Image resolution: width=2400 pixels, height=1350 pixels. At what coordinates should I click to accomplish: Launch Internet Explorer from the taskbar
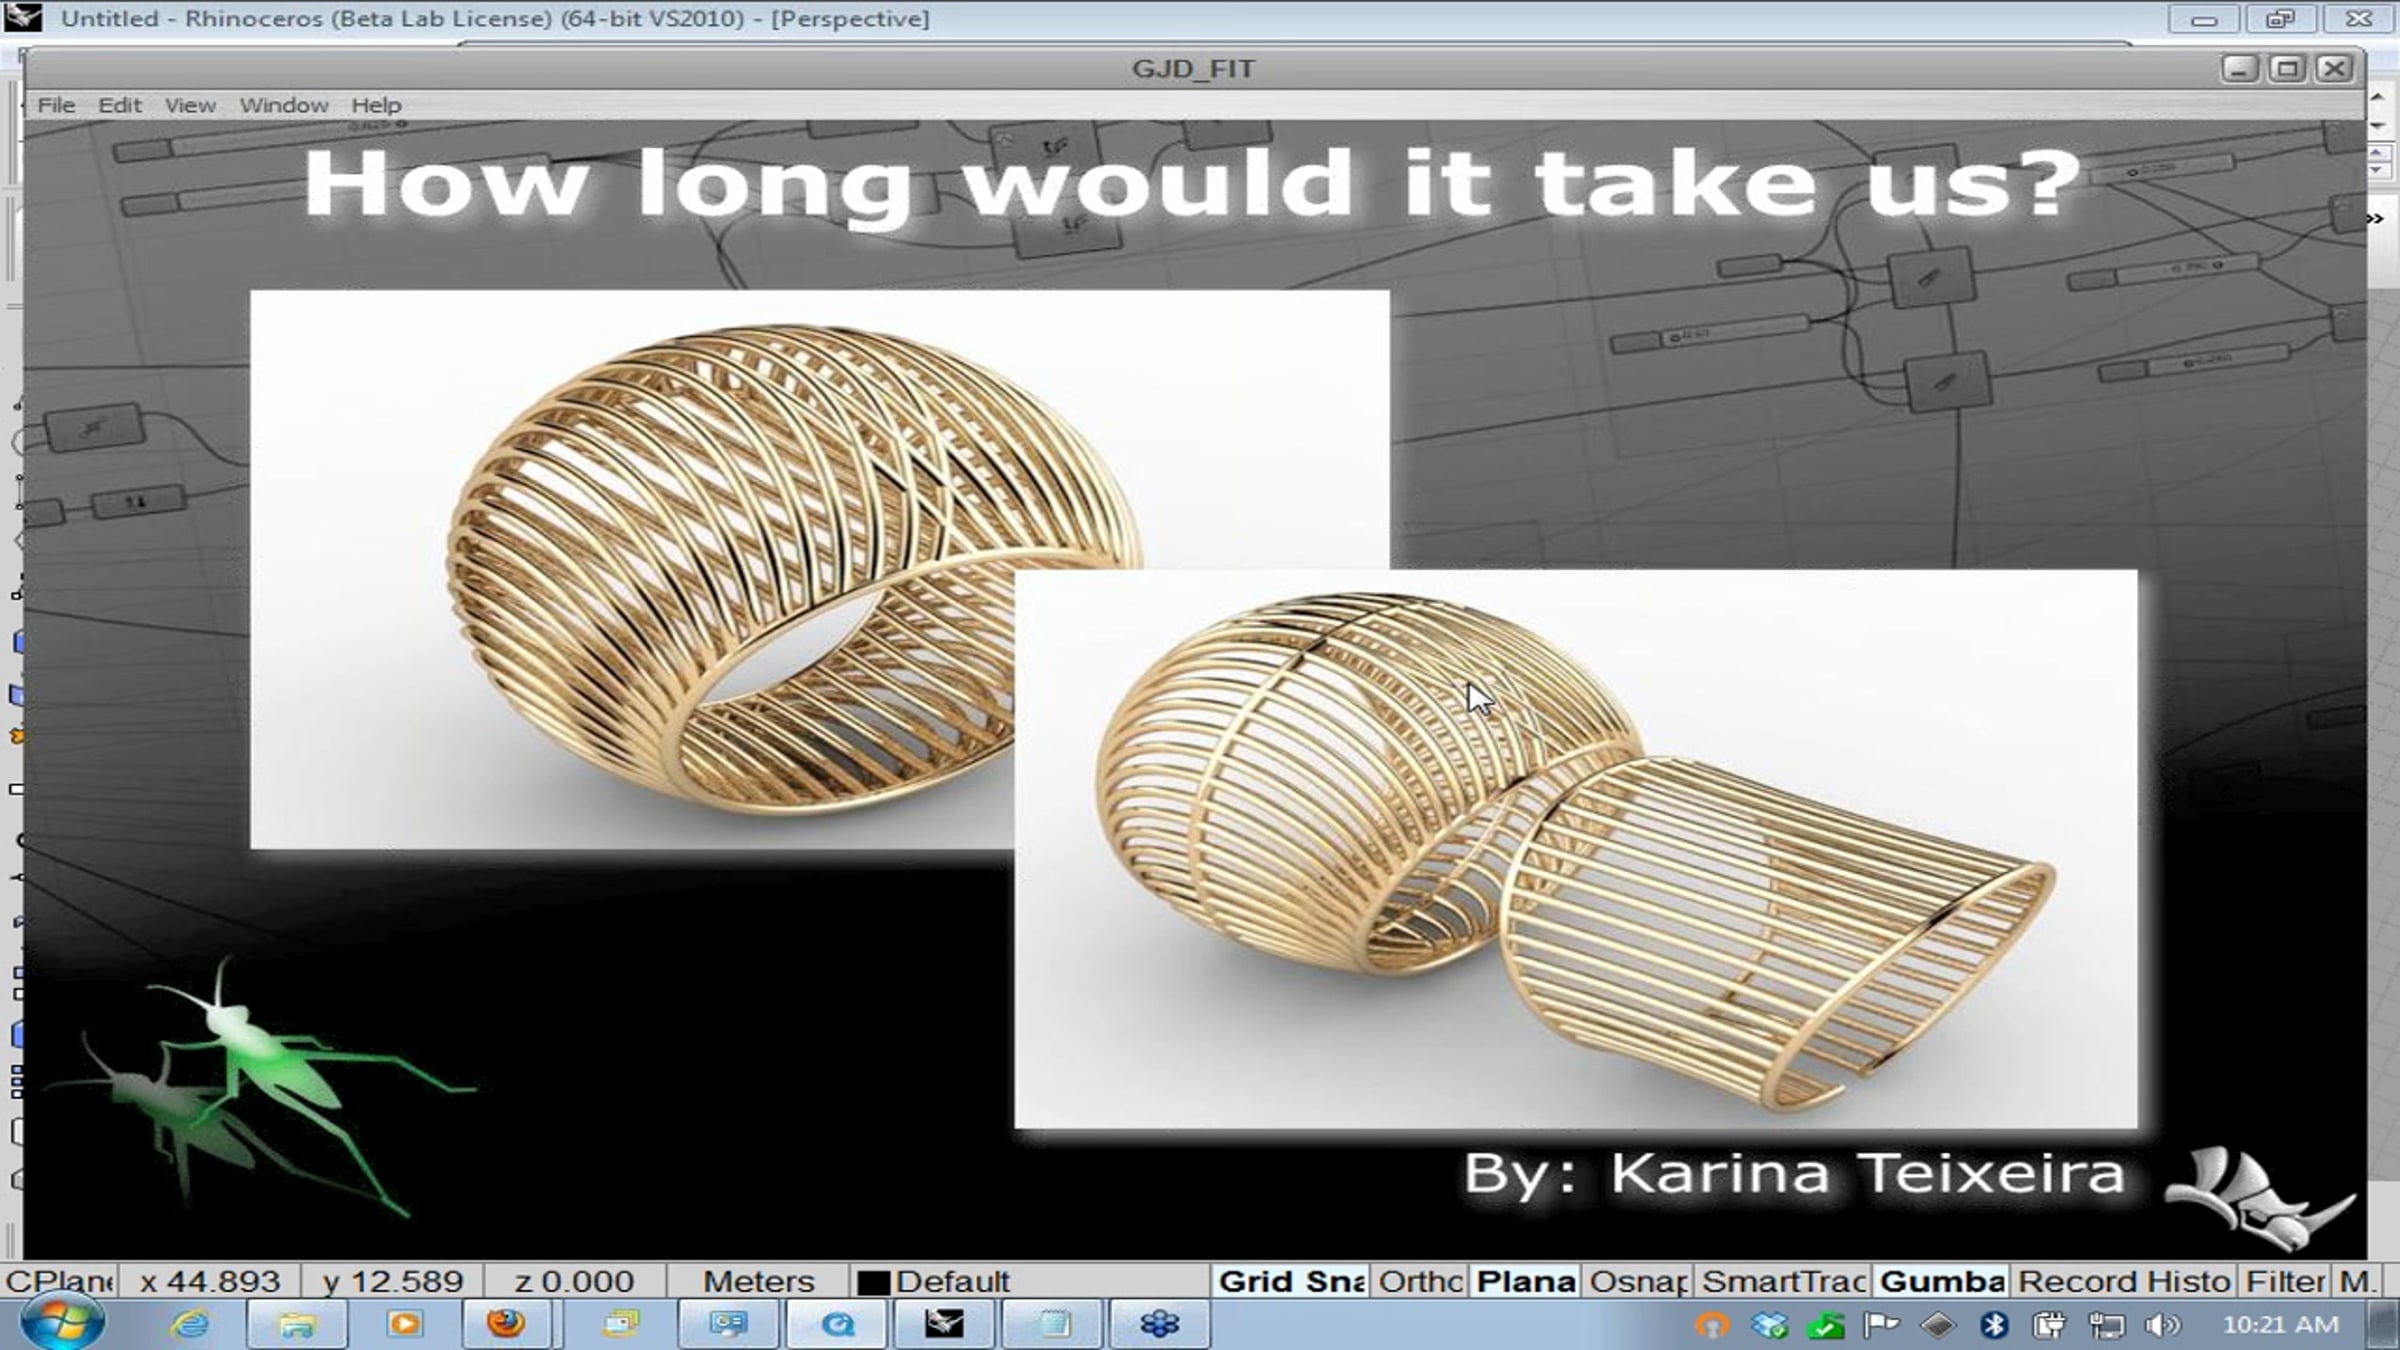(189, 1325)
